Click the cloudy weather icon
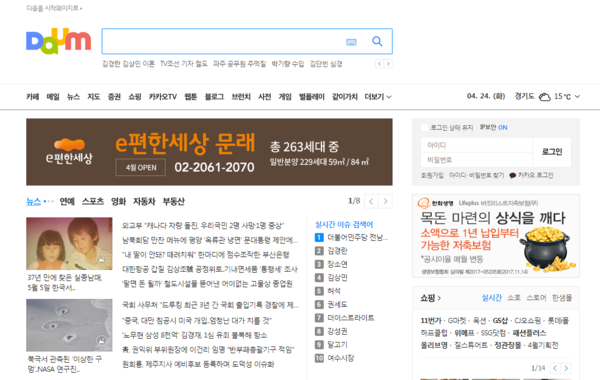Screen dimensions: 600x380 545,97
